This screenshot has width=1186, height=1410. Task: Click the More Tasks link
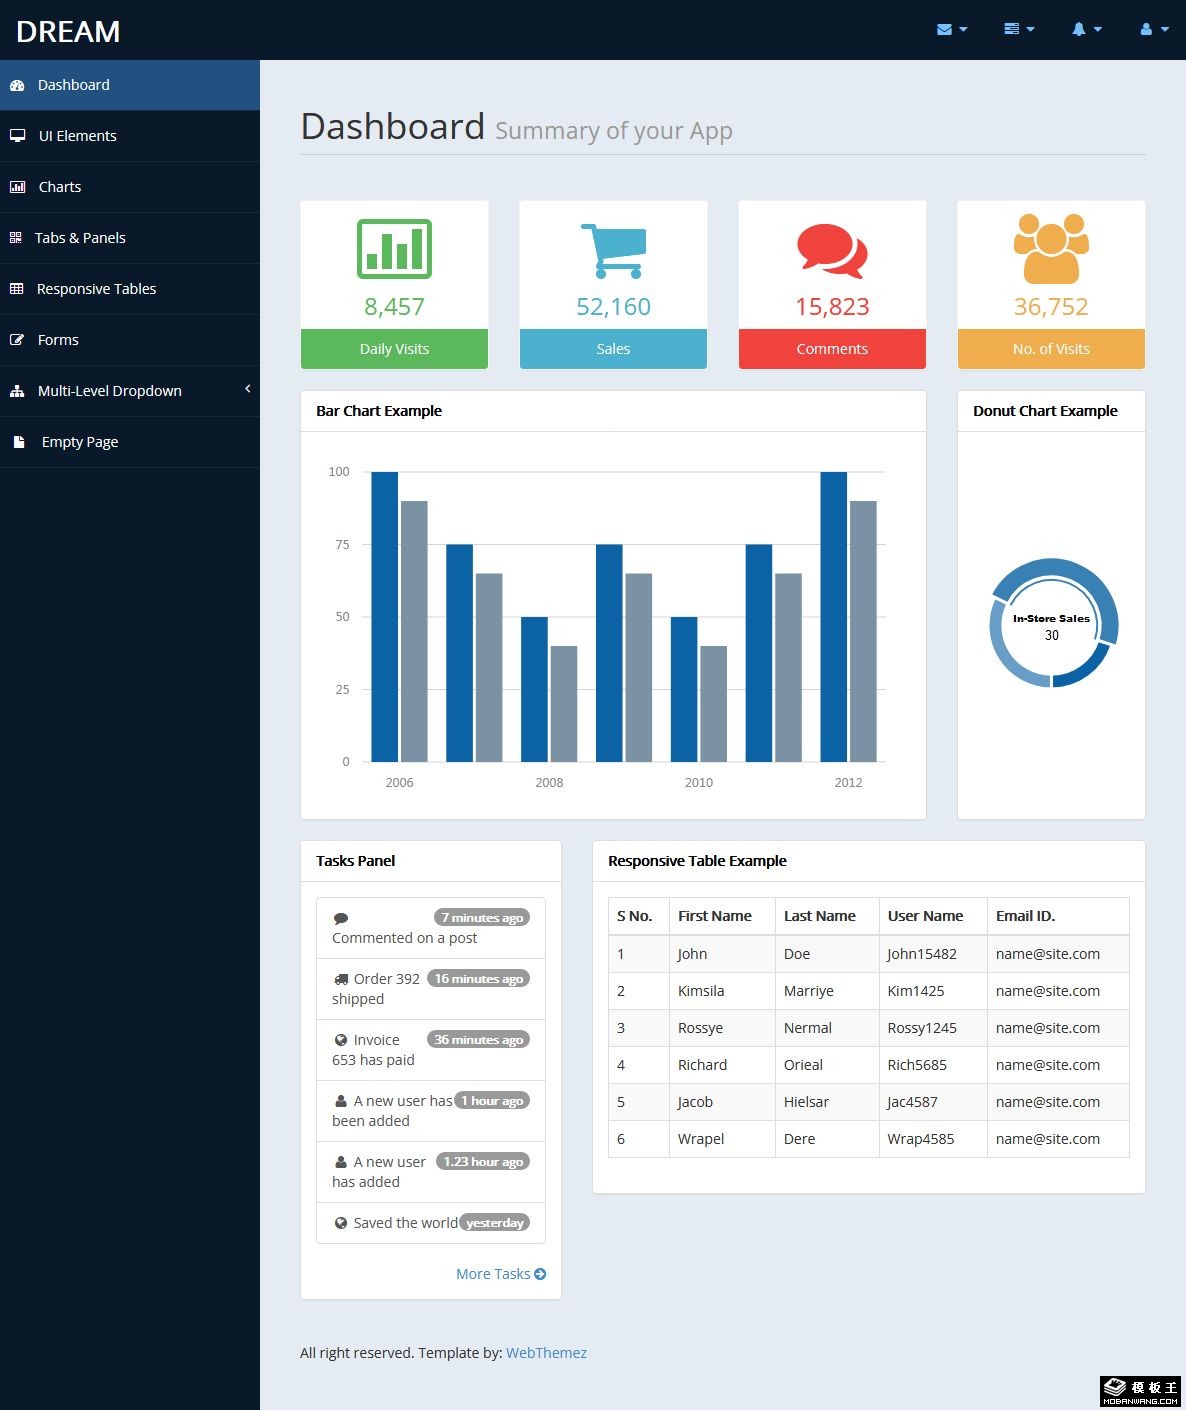(493, 1274)
